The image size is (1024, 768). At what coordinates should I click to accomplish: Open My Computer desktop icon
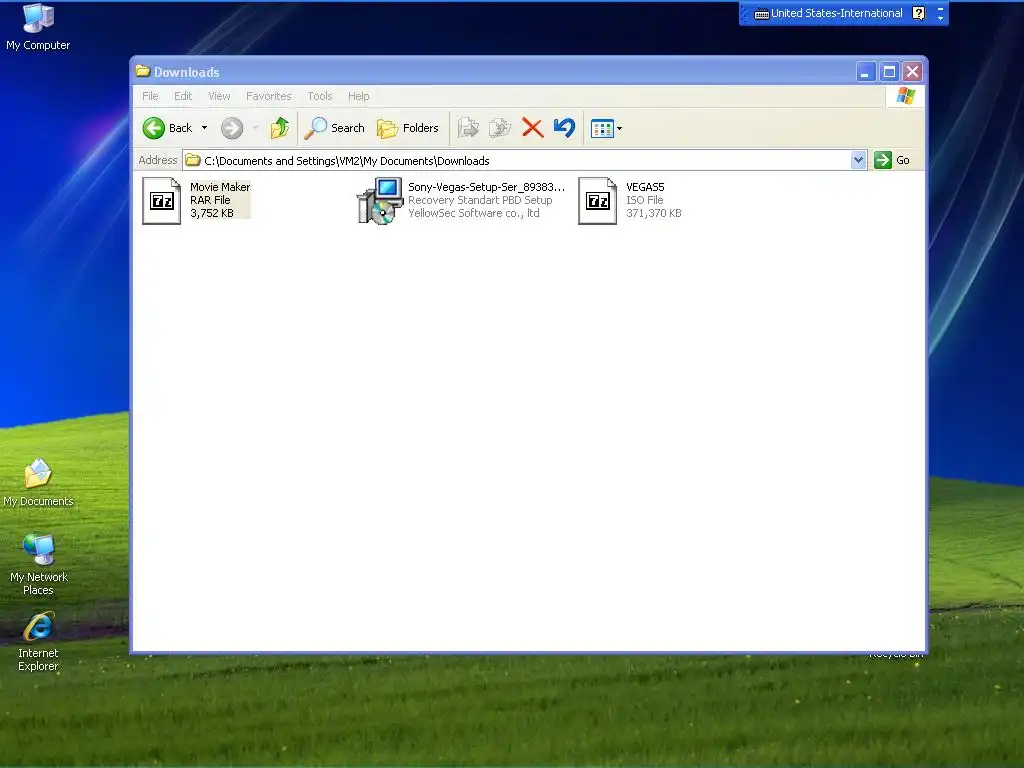pos(38,28)
